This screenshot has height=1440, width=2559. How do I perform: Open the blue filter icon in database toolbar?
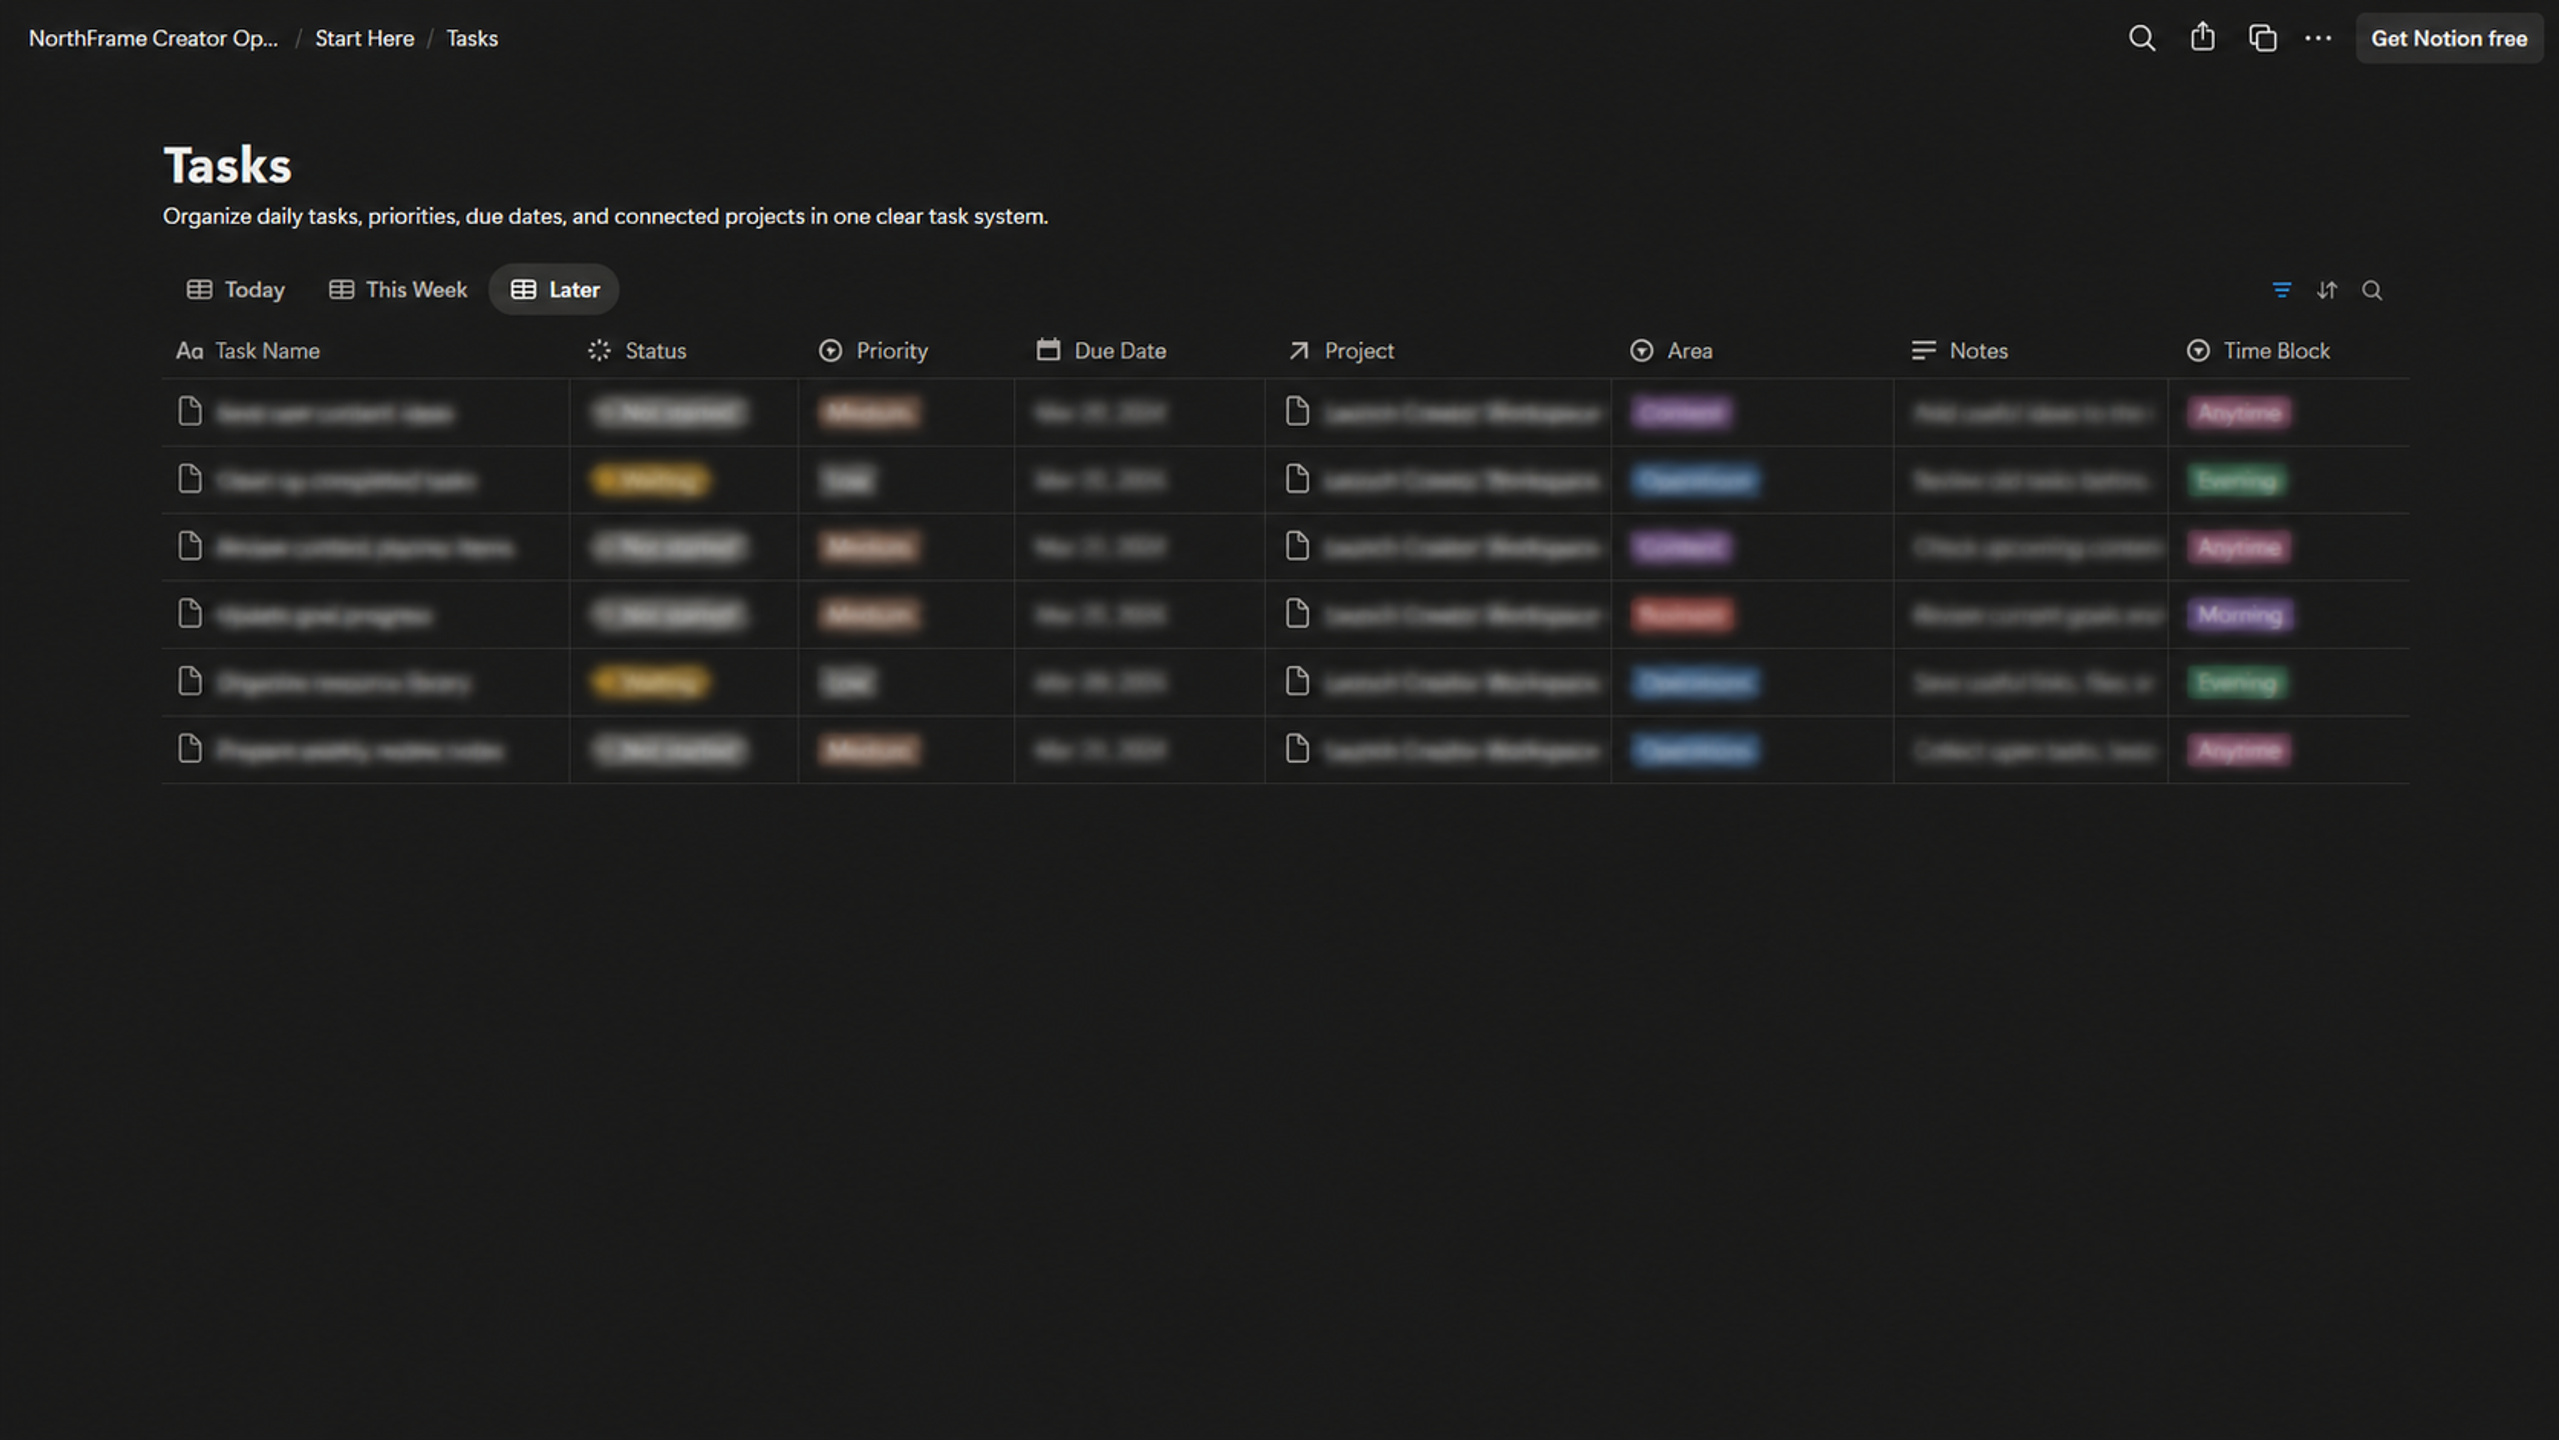coord(2281,290)
